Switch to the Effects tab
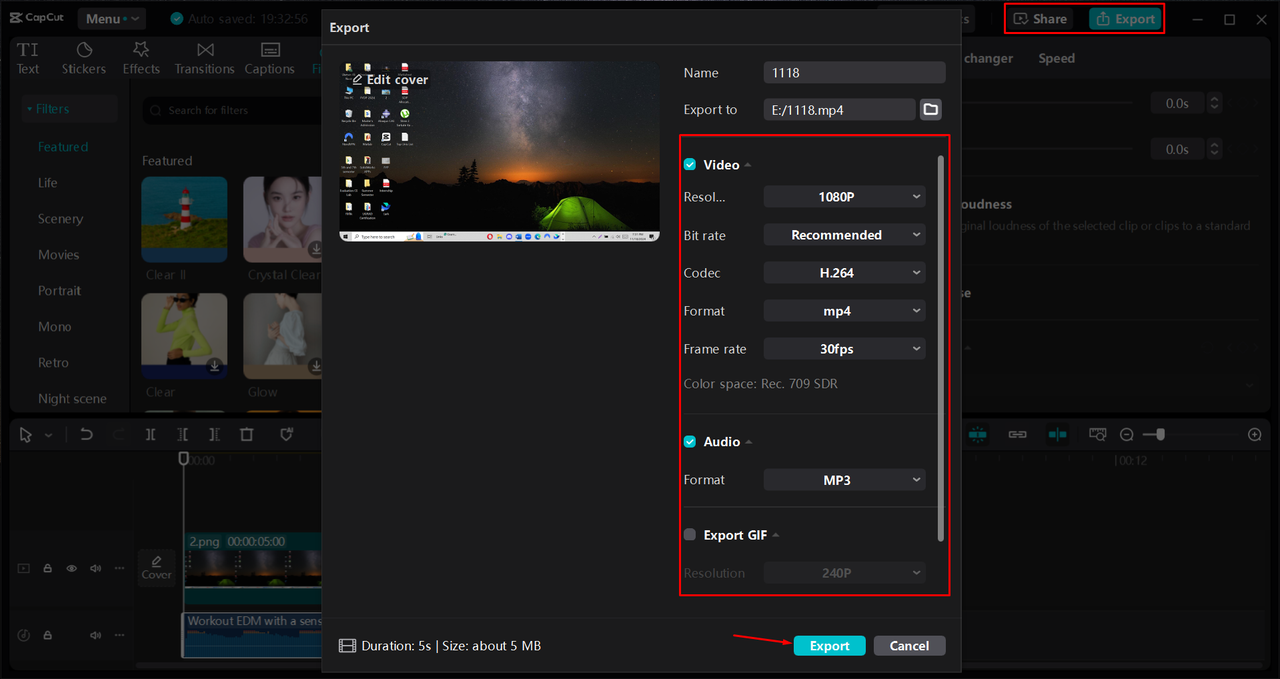The image size is (1280, 679). [141, 59]
